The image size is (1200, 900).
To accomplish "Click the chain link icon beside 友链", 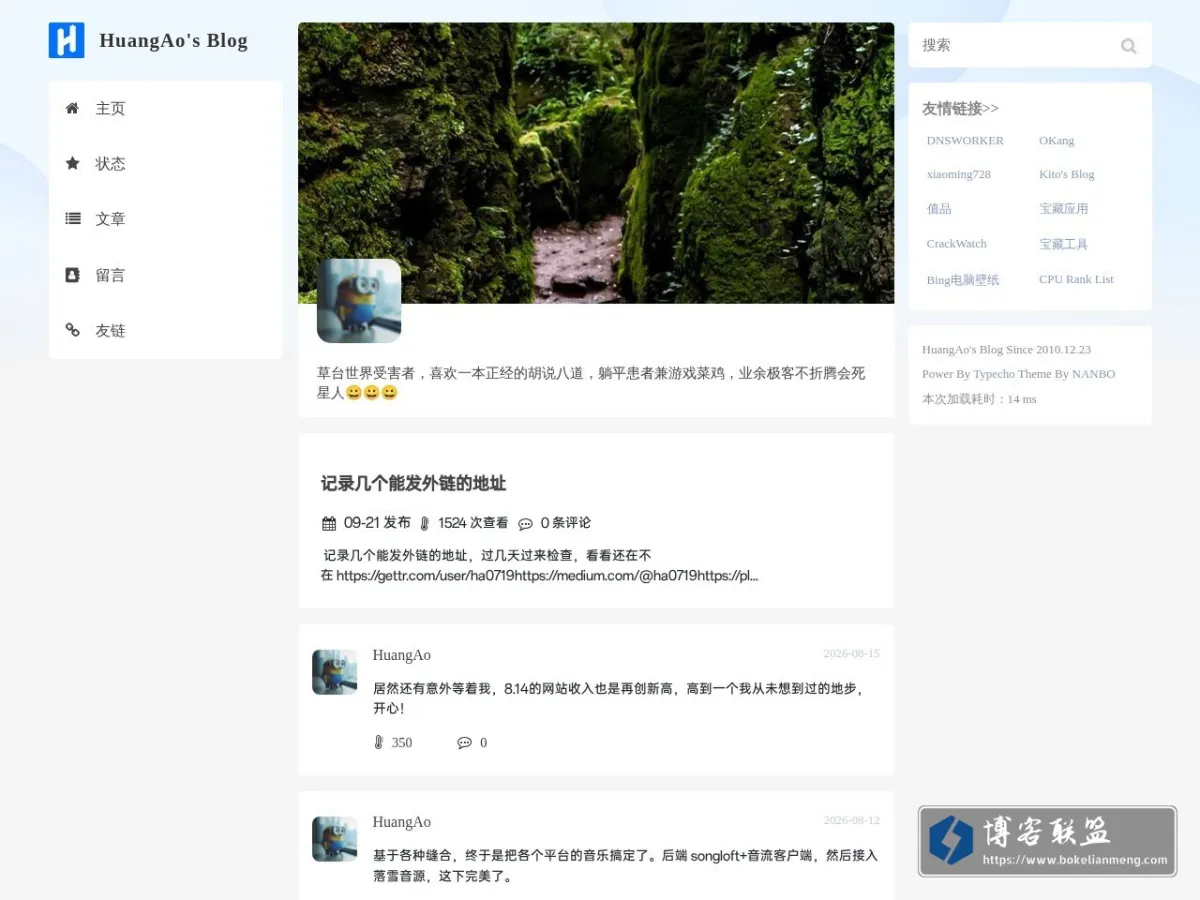I will (x=72, y=330).
